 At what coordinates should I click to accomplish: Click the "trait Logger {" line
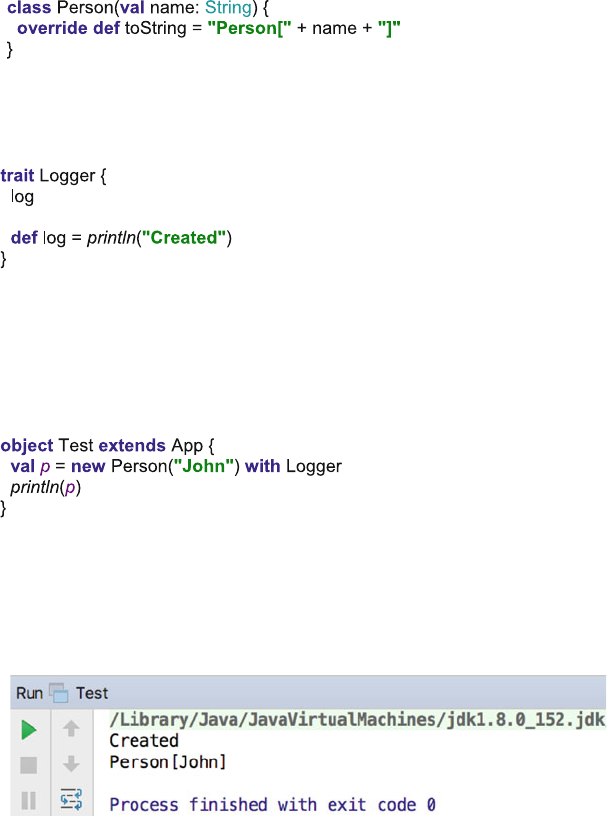coord(53,176)
